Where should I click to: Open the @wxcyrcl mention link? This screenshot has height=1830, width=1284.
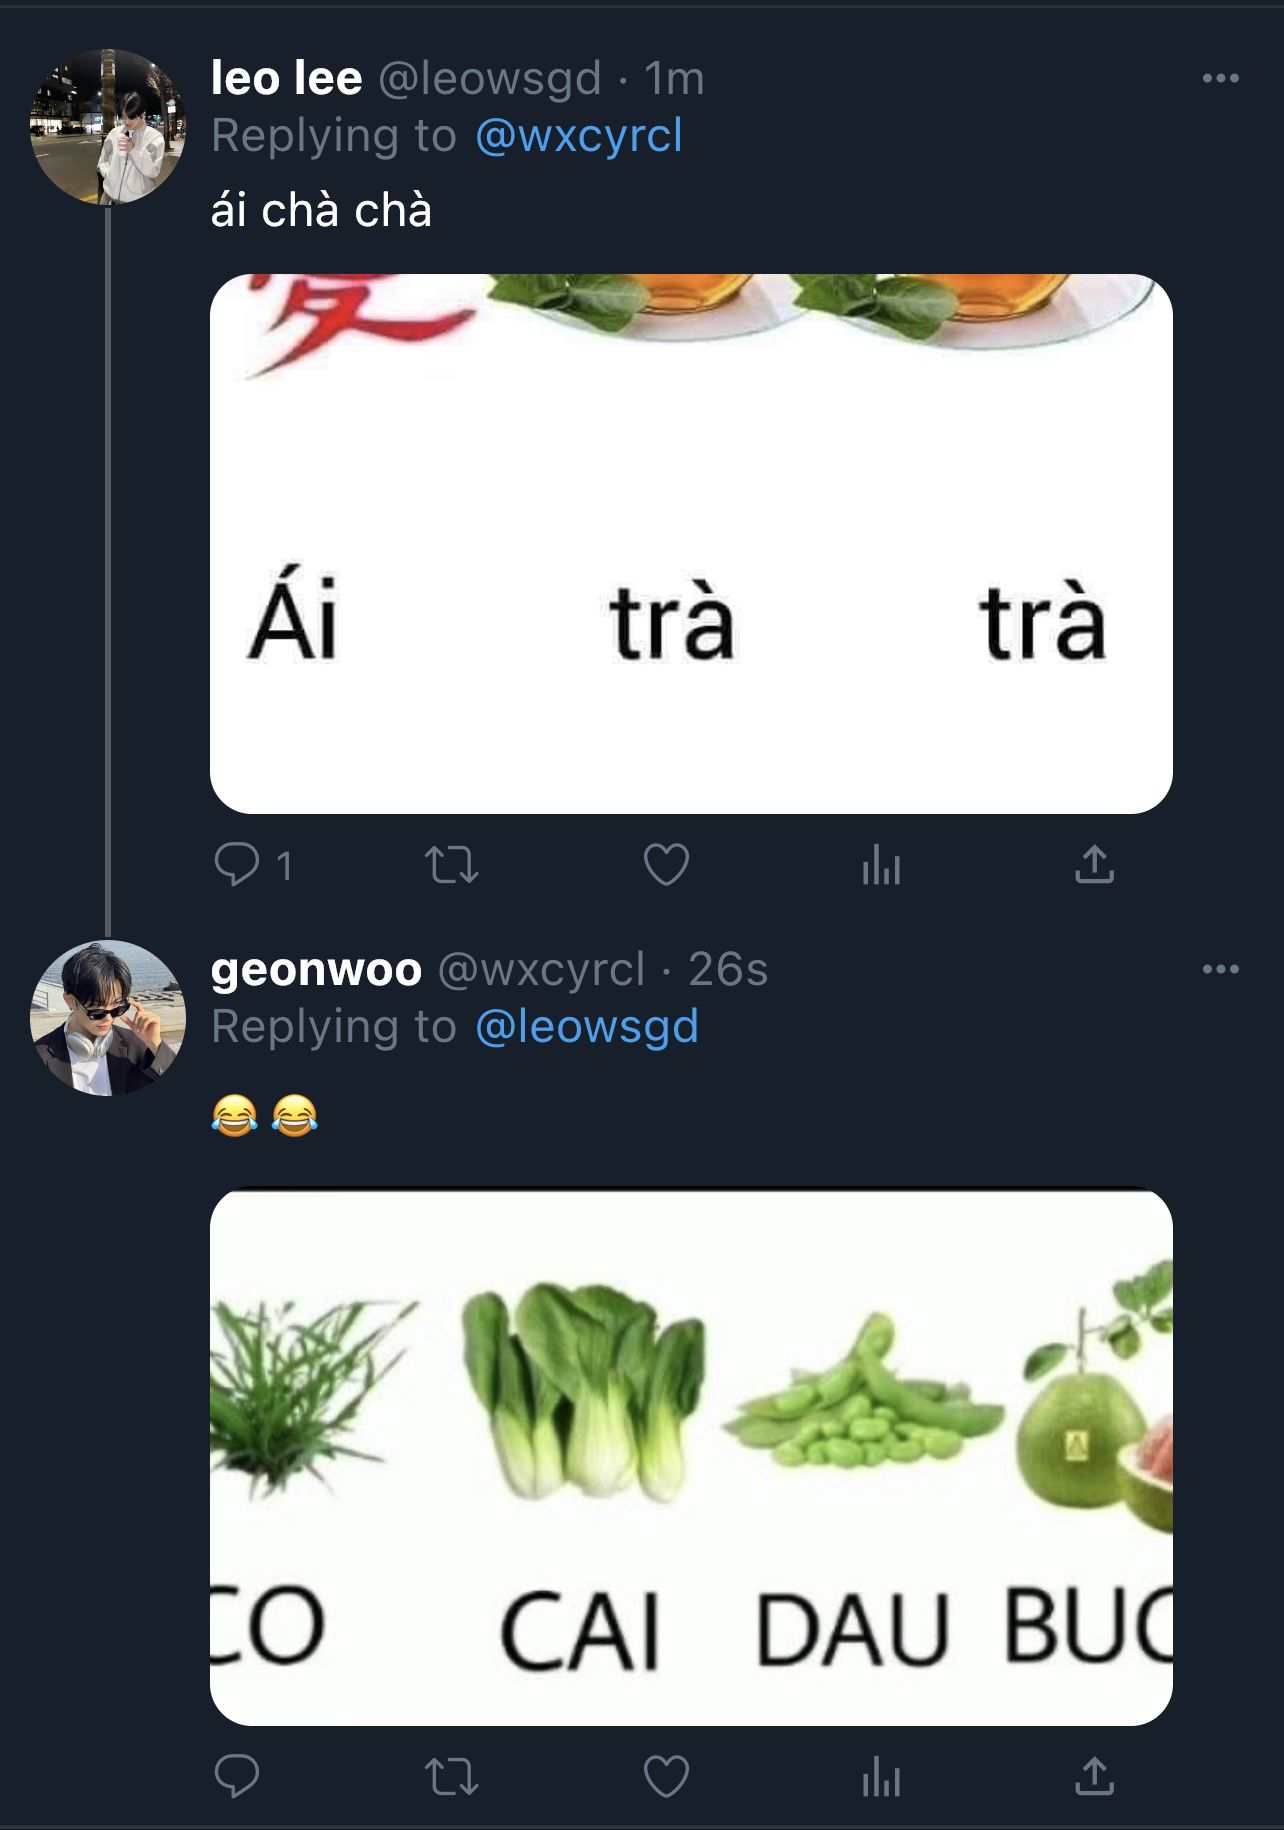coord(579,135)
